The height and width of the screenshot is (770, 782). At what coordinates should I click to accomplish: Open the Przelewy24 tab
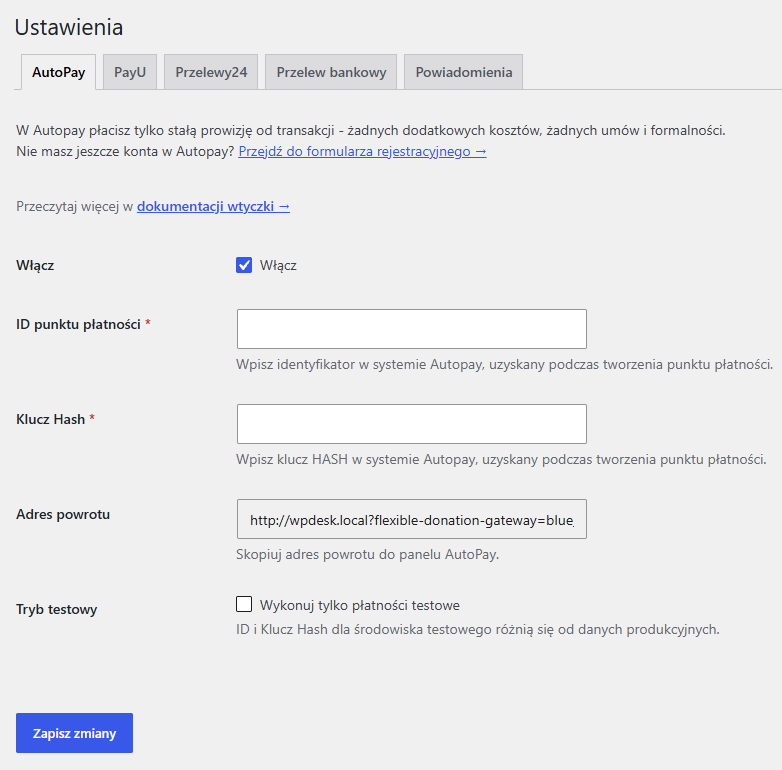211,72
